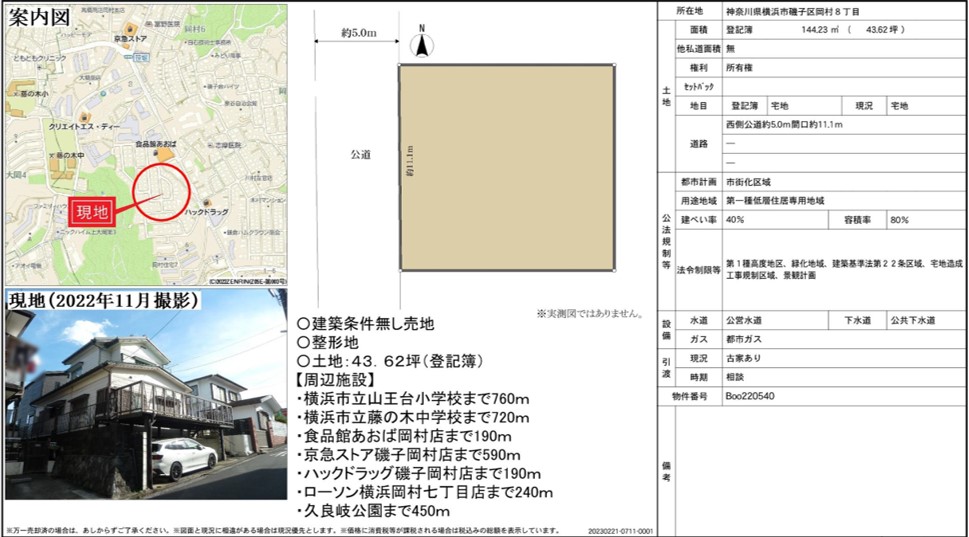Click the 建ぺい率 40% value cell
This screenshot has width=969, height=537.
(736, 219)
